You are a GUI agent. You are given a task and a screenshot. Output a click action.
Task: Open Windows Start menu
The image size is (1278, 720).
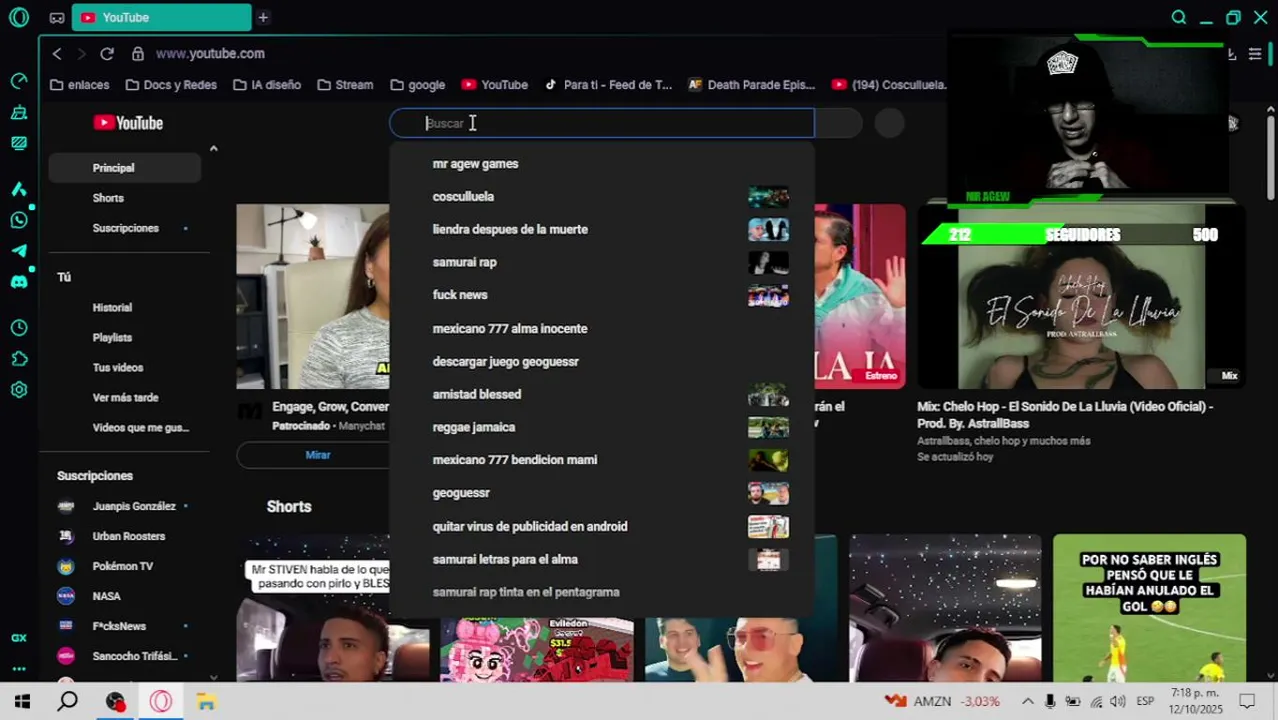pos(21,701)
